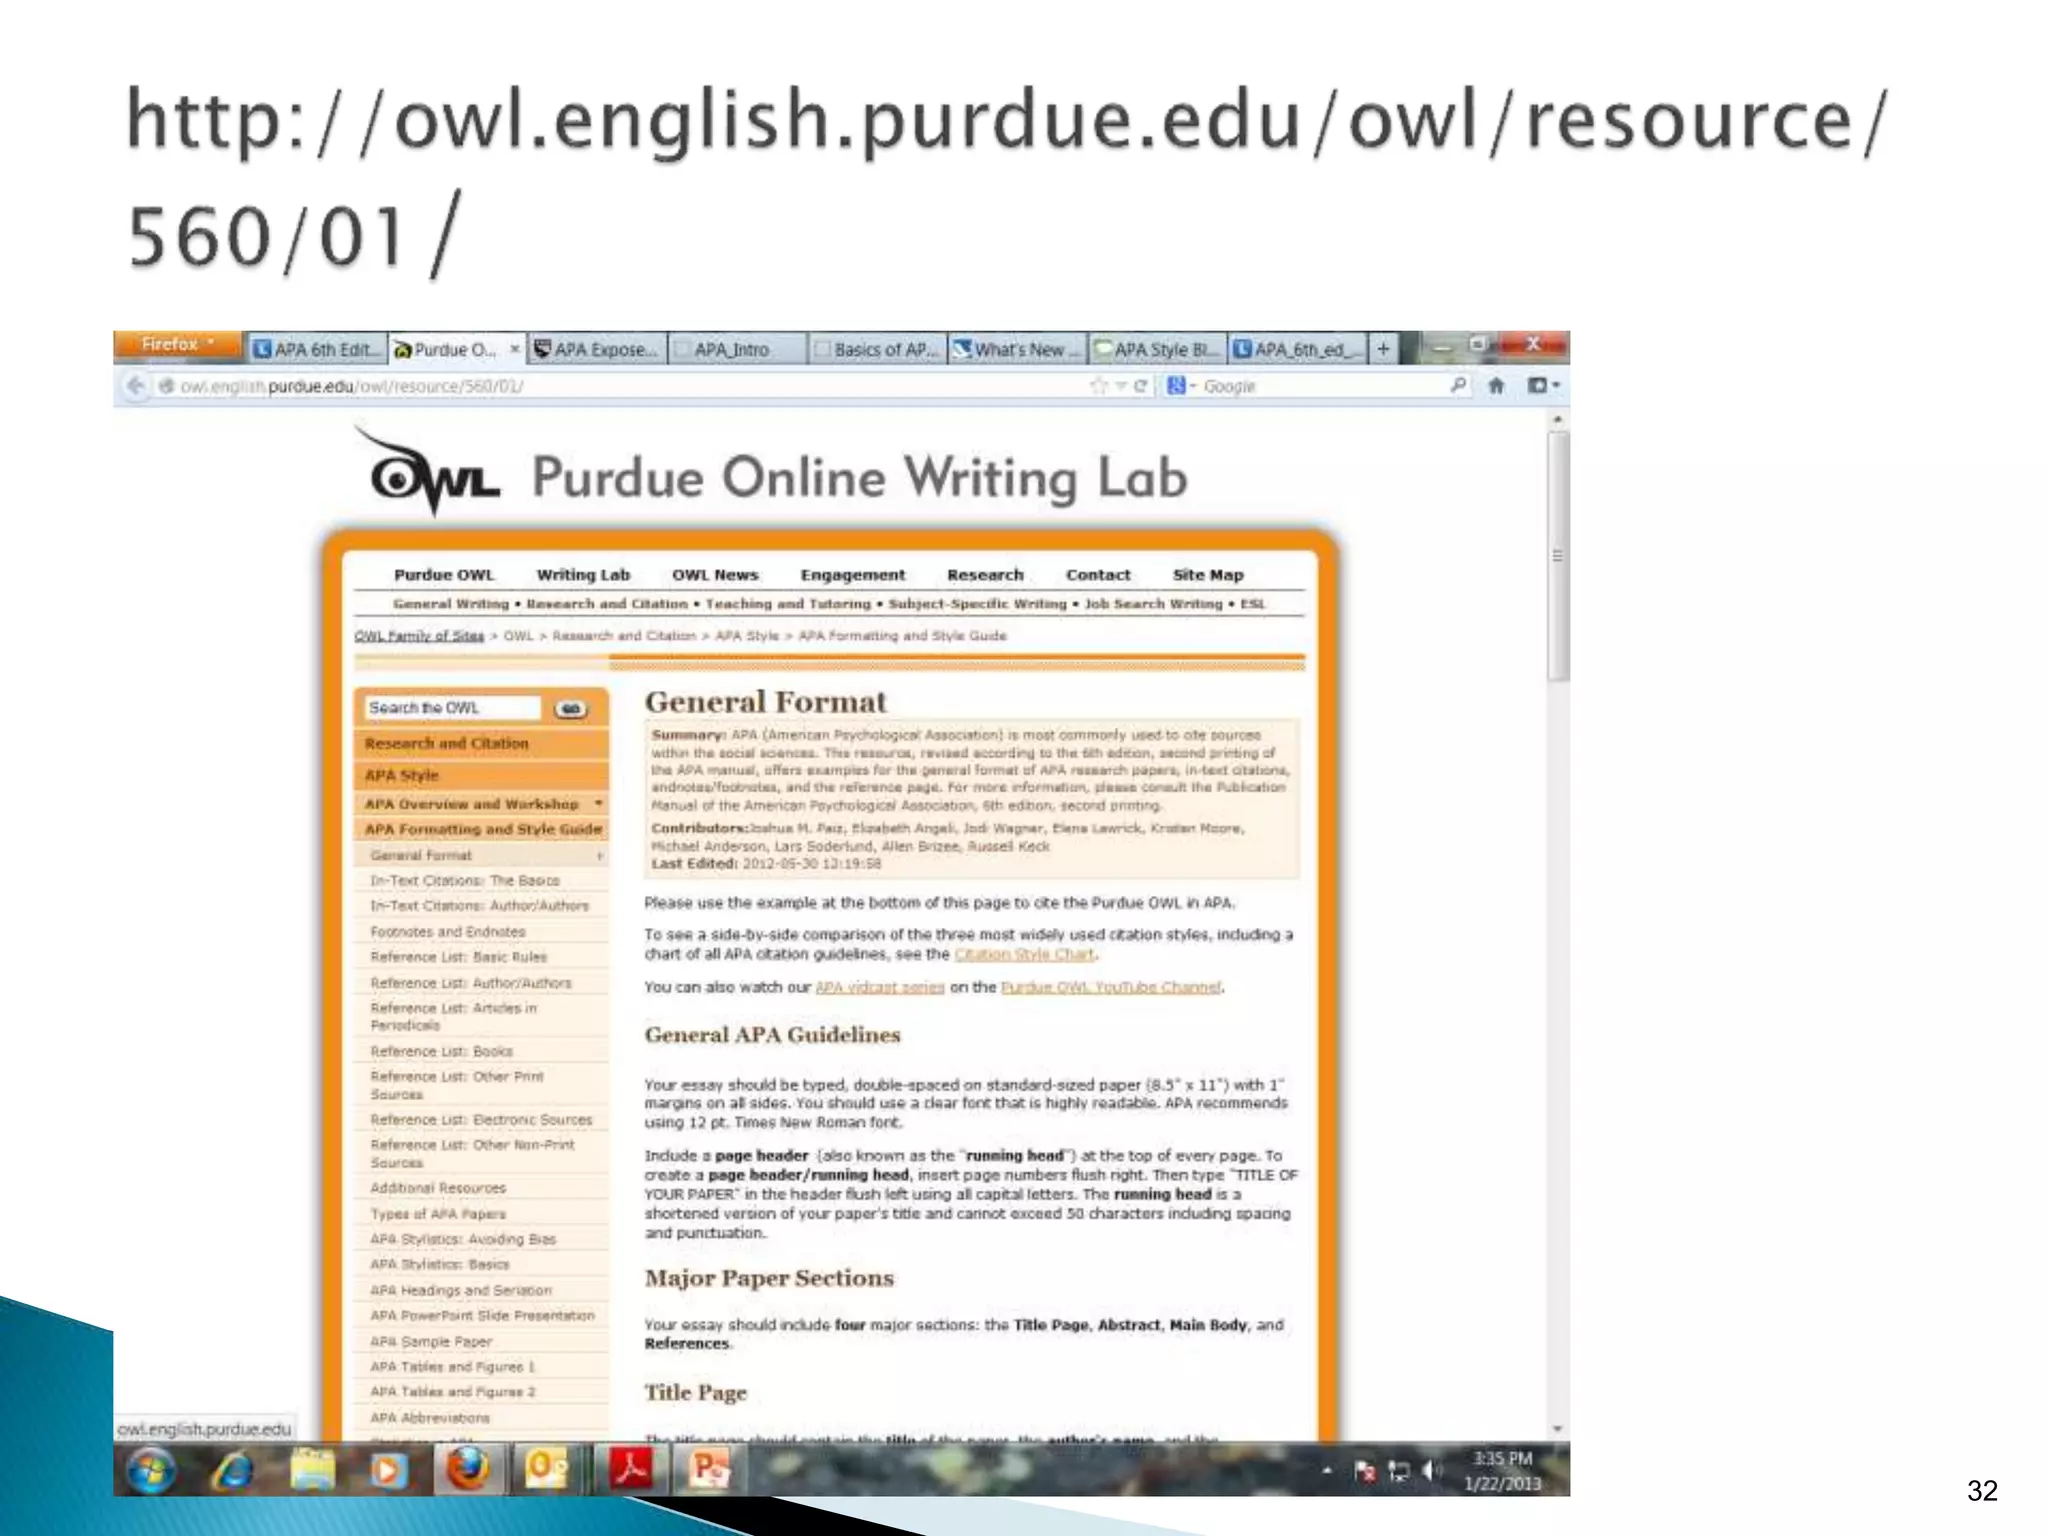This screenshot has height=1536, width=2048.
Task: Open the orange Firefox menu dropdown
Action: pos(178,345)
